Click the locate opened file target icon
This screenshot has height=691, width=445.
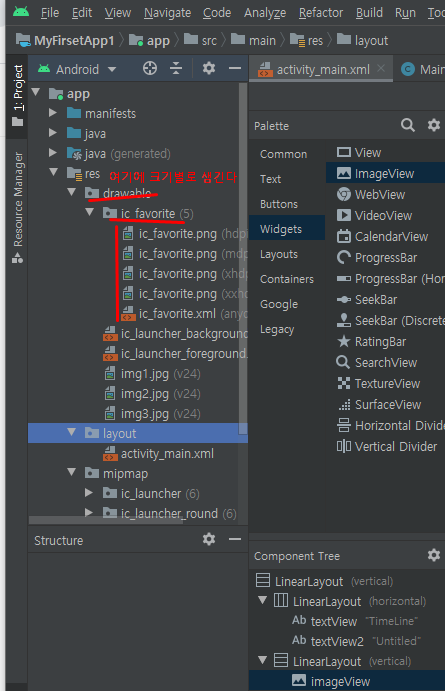point(150,68)
